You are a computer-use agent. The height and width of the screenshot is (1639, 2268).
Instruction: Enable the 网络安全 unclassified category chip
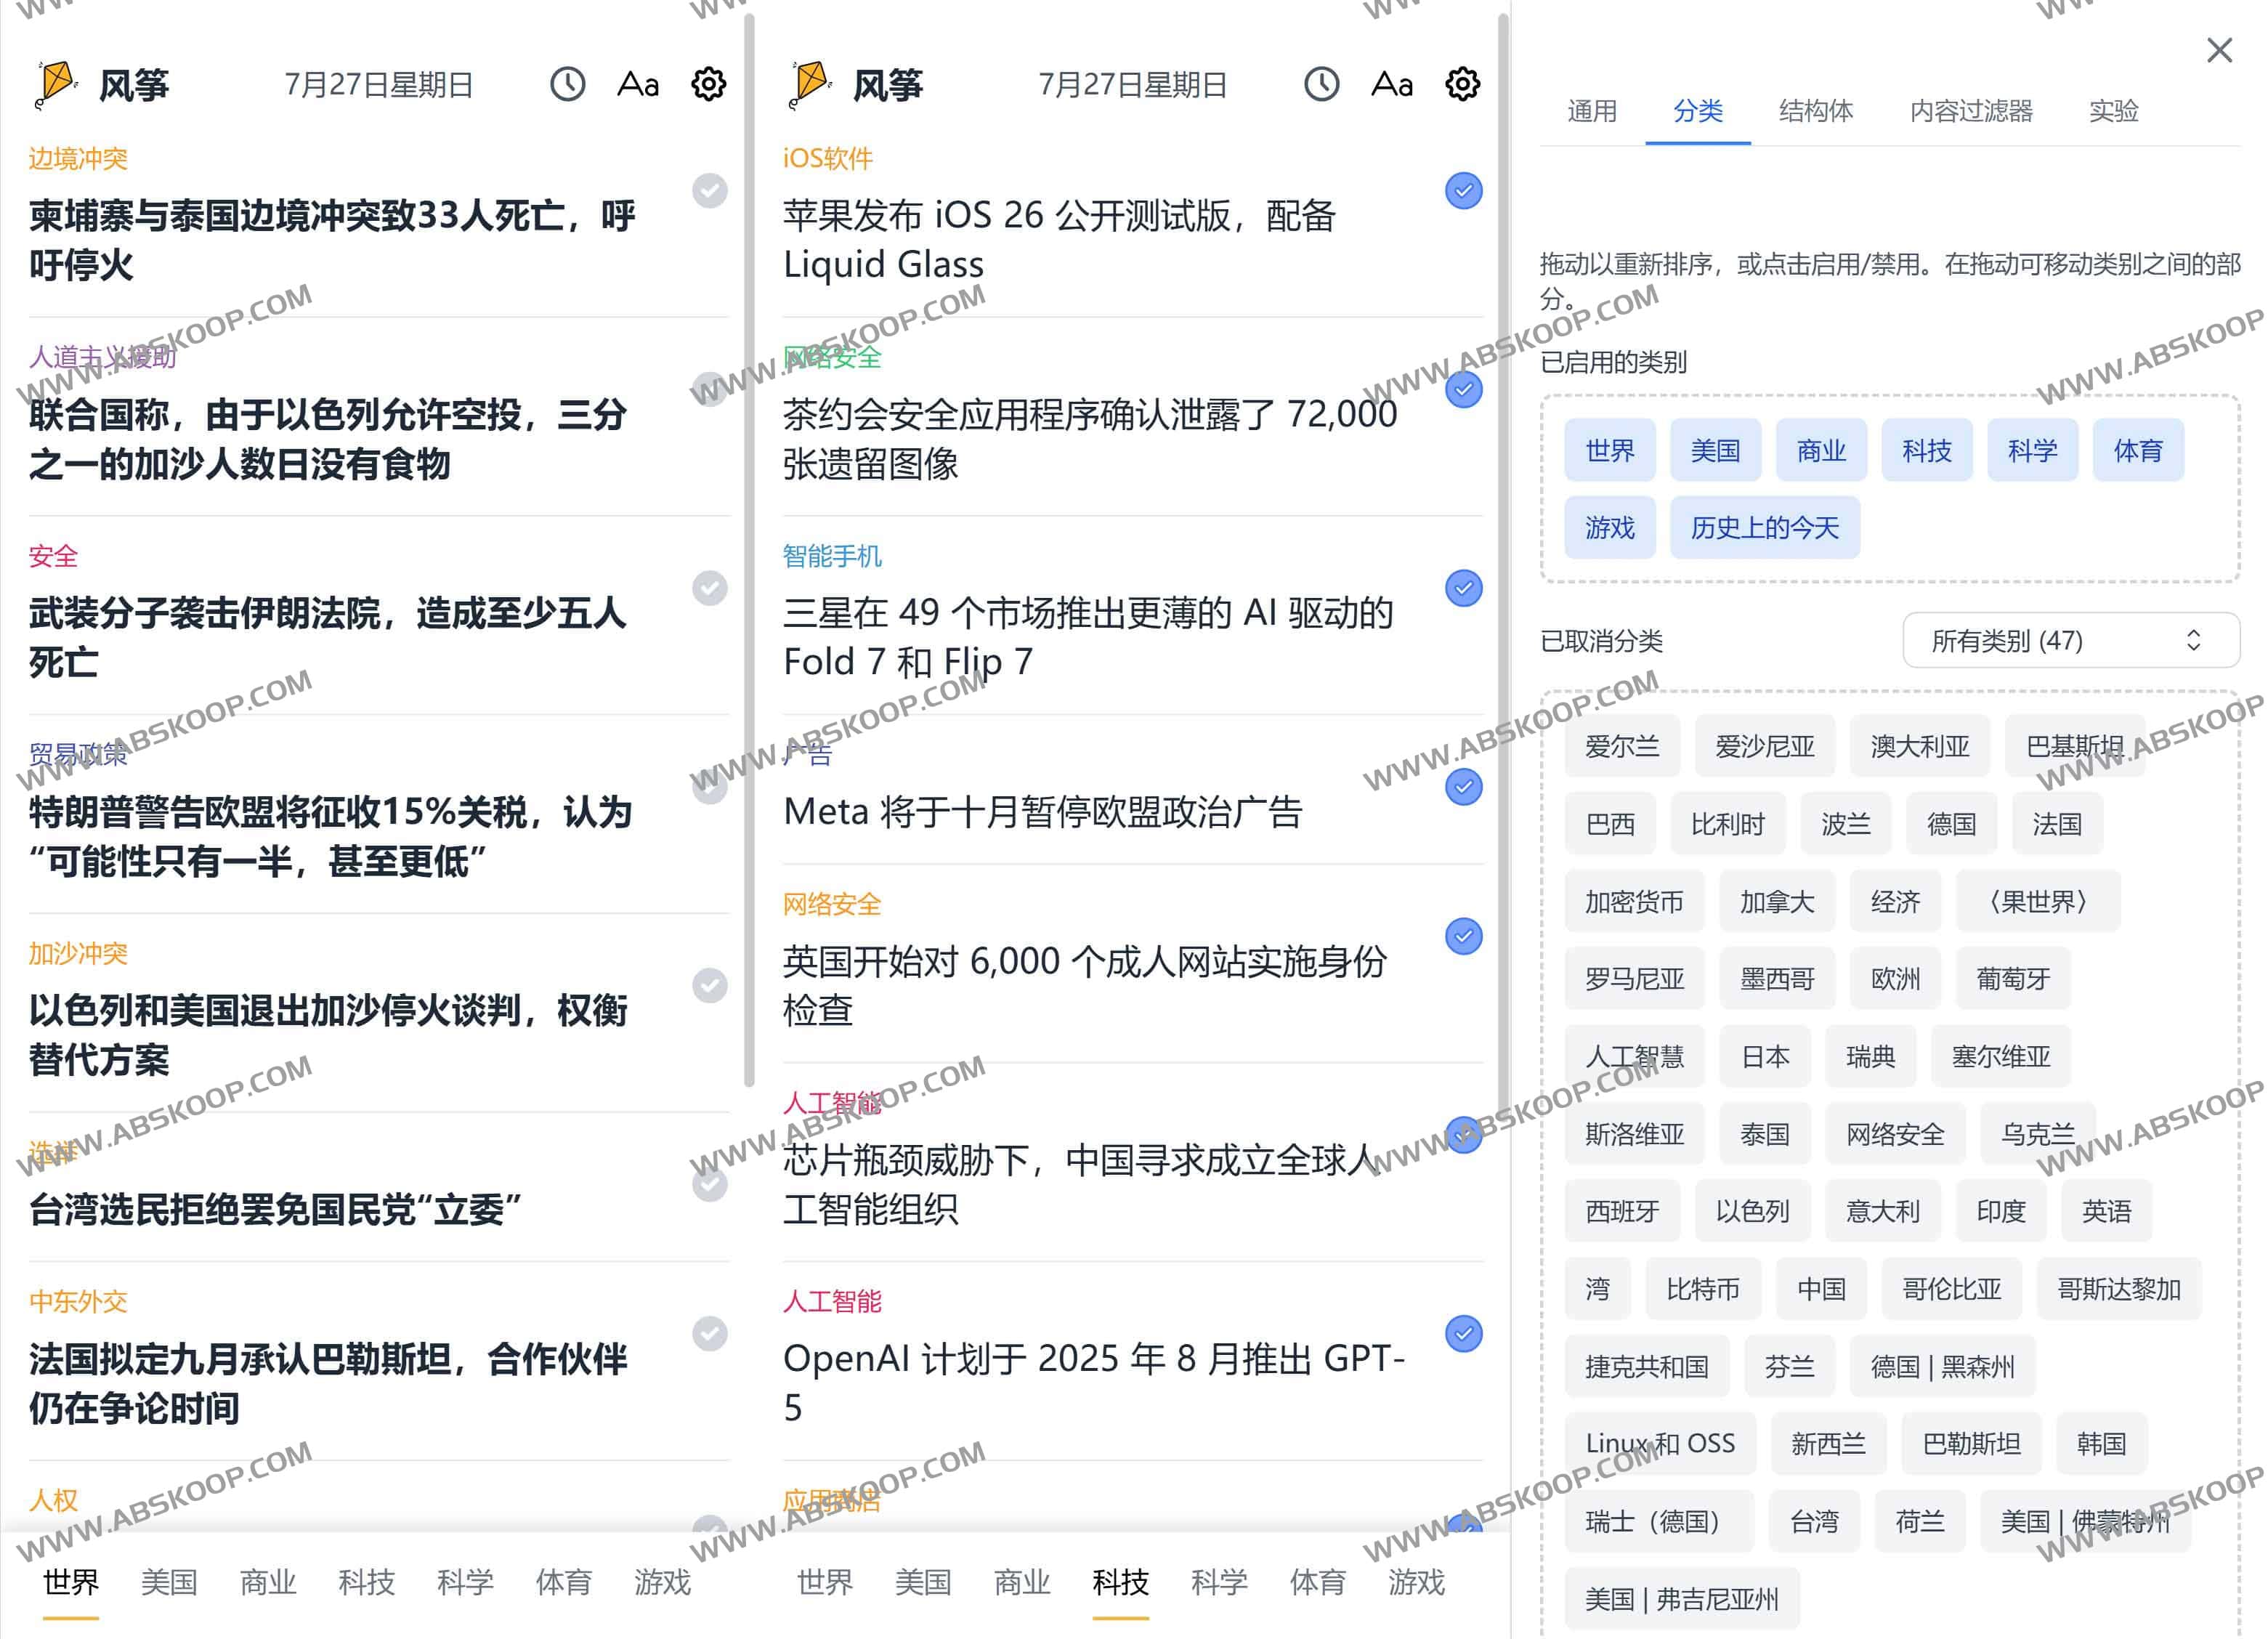tap(1895, 1134)
